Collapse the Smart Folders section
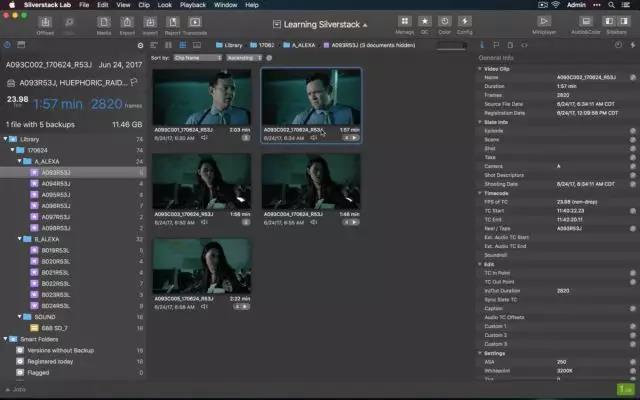This screenshot has height=400, width=640. 5,339
